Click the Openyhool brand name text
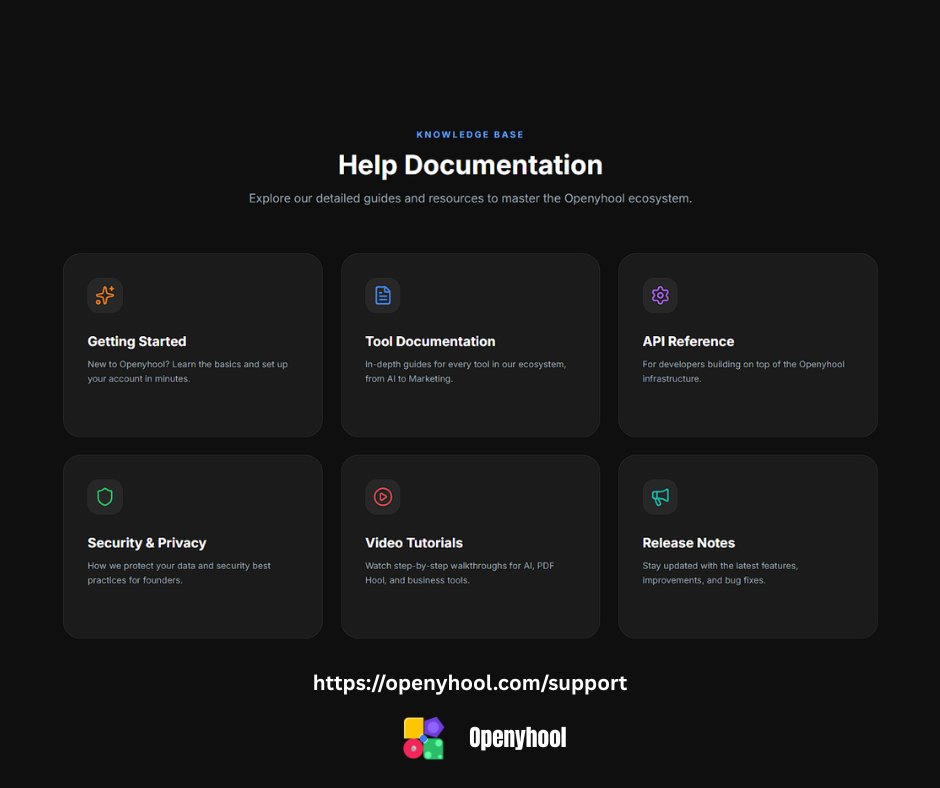This screenshot has height=788, width=940. pos(517,738)
